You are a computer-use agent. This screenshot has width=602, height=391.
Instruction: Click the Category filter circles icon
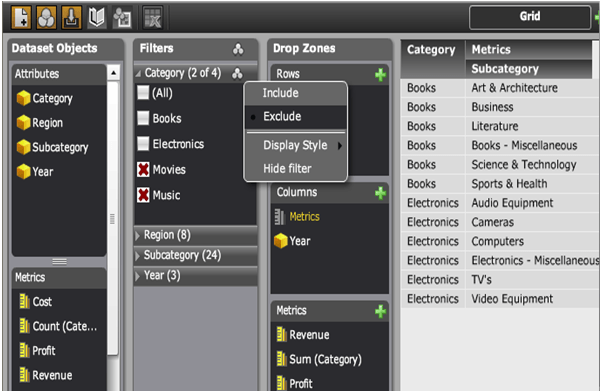pyautogui.click(x=237, y=73)
